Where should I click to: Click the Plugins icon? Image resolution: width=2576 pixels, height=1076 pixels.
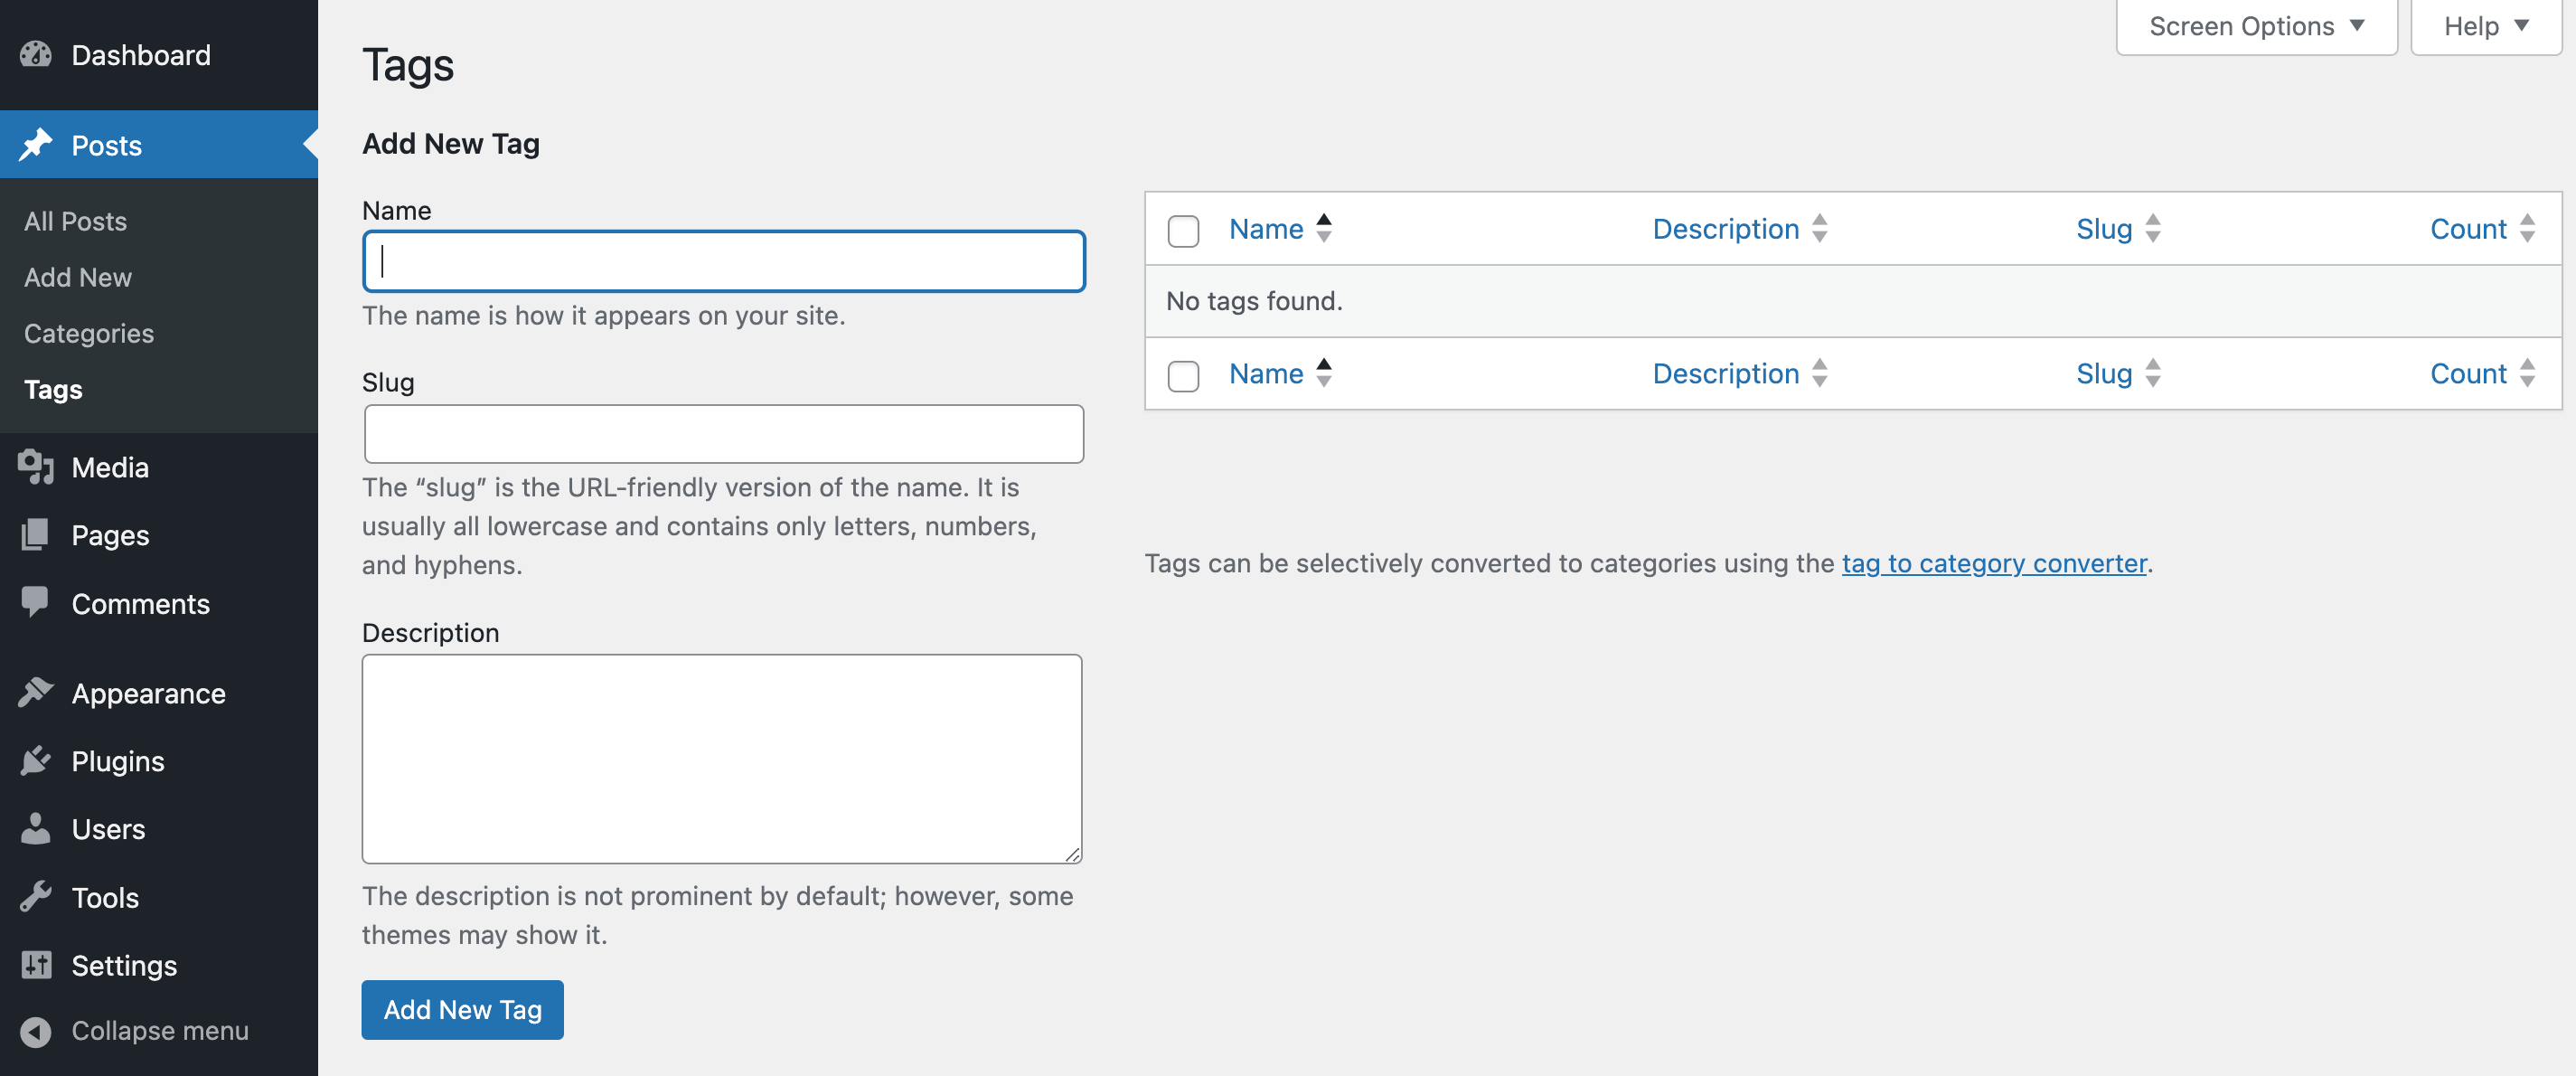pos(36,760)
